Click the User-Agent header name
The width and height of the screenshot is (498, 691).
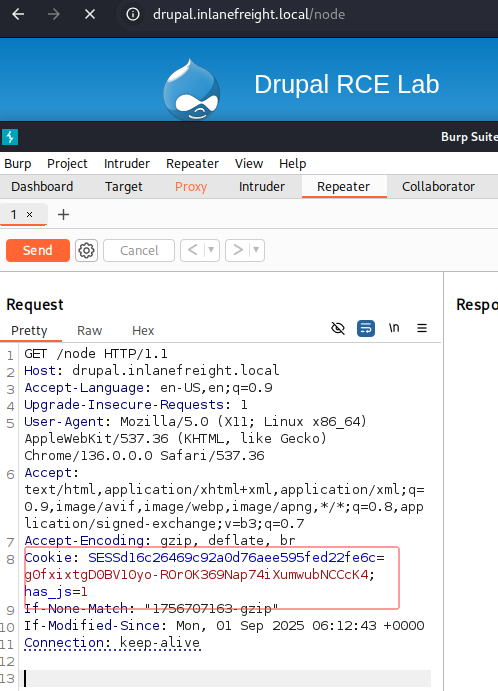click(x=64, y=421)
